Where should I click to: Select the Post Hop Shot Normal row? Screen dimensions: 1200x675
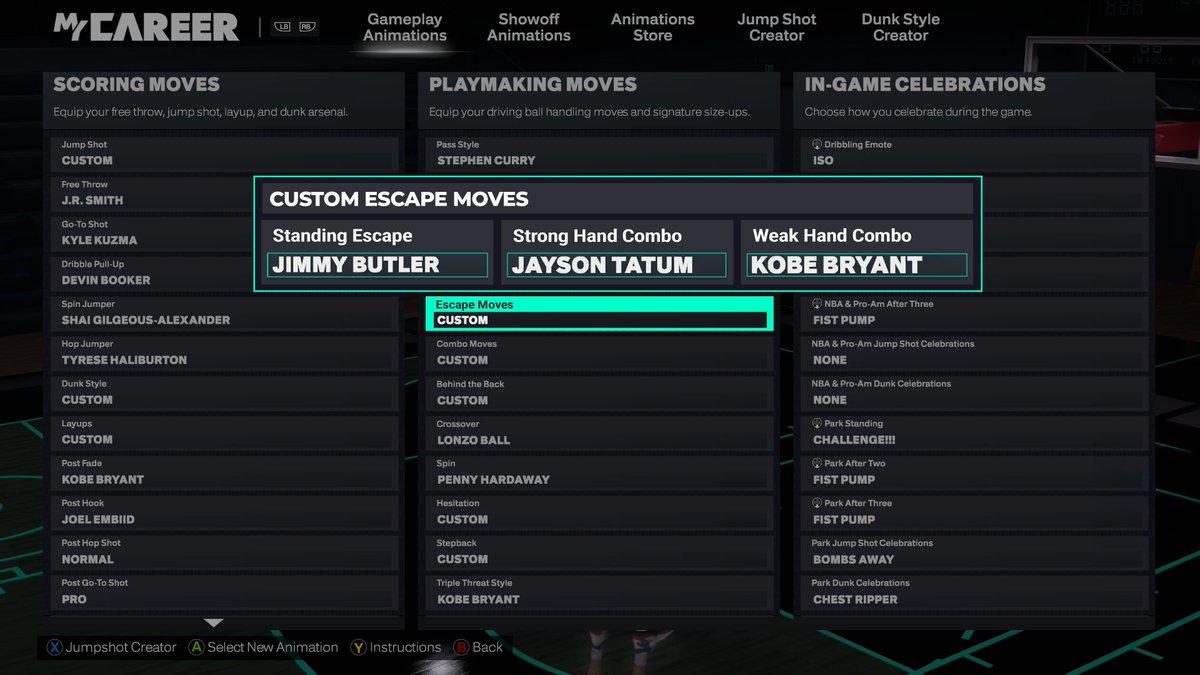click(224, 552)
